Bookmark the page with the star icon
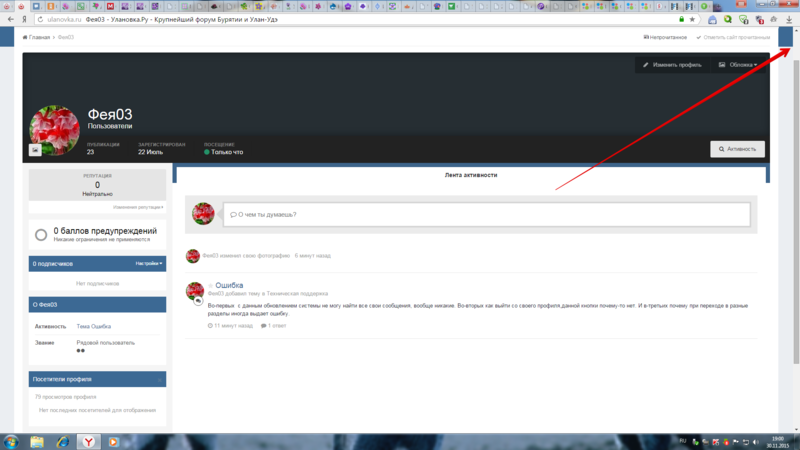 692,19
